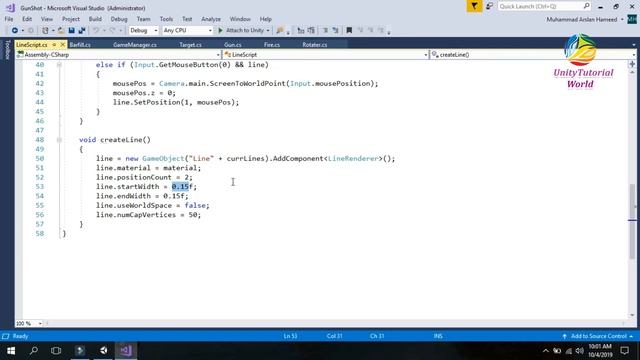This screenshot has height=360, width=640.
Task: Click the Quick Launch search magnifier icon
Action: pyautogui.click(x=586, y=6)
